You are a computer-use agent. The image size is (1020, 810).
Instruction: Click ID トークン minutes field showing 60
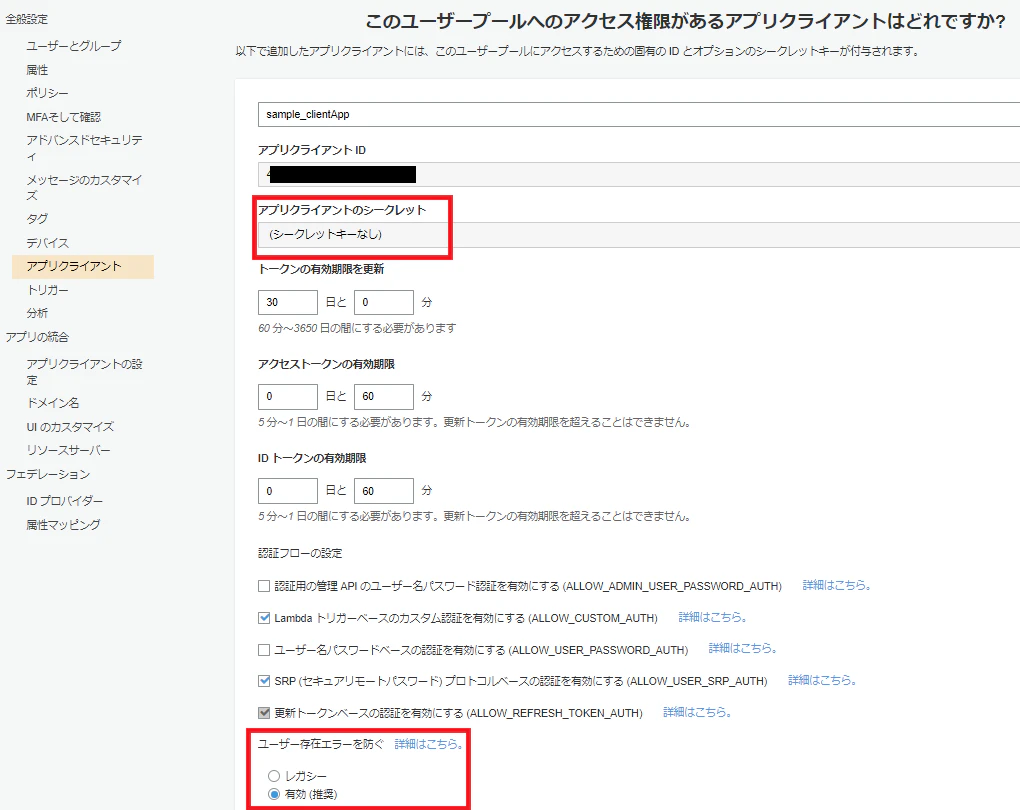(x=384, y=491)
